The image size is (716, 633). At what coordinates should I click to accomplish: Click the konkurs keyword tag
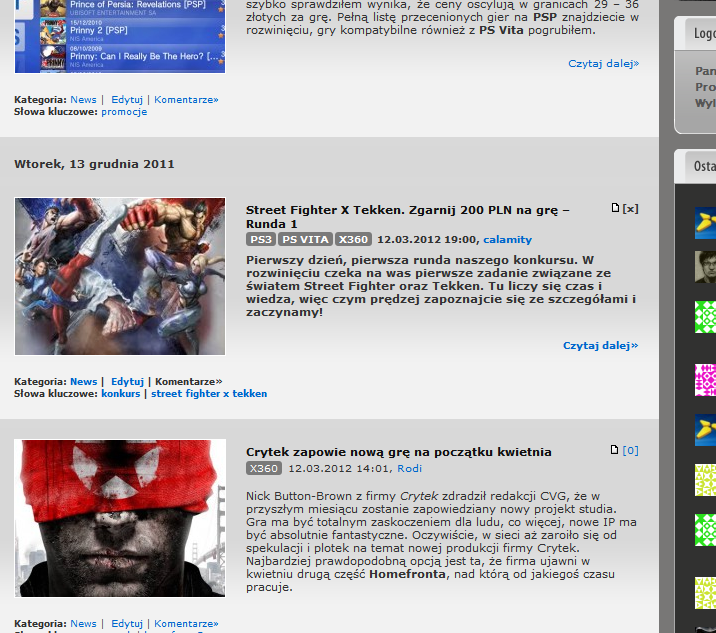[121, 394]
